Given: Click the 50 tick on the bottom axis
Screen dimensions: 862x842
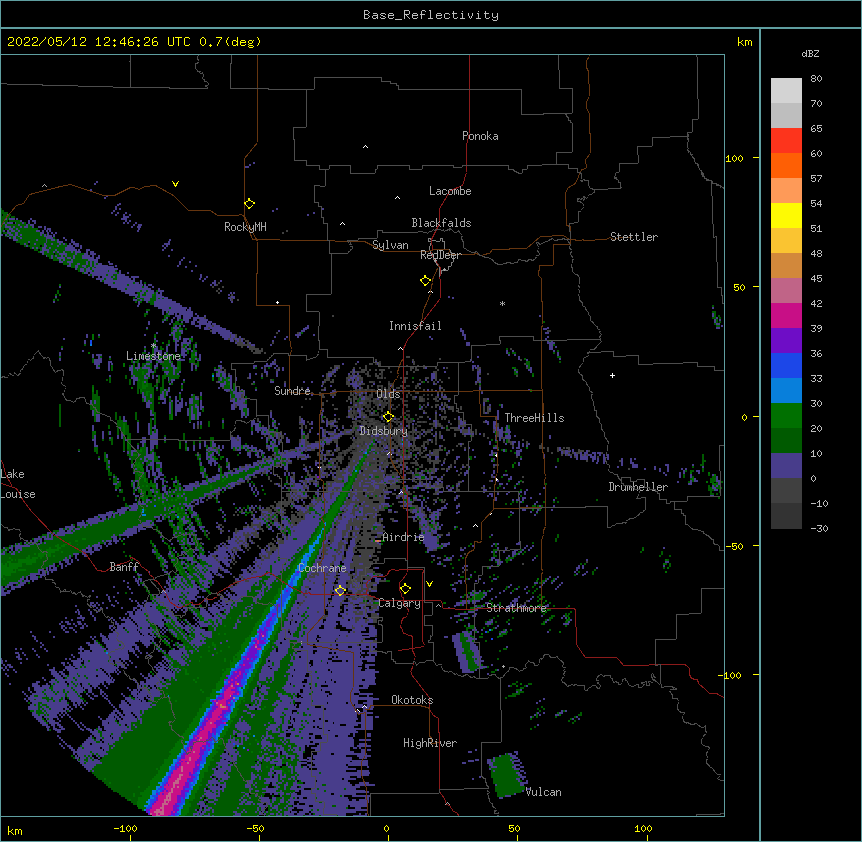Looking at the screenshot, I should 514,828.
